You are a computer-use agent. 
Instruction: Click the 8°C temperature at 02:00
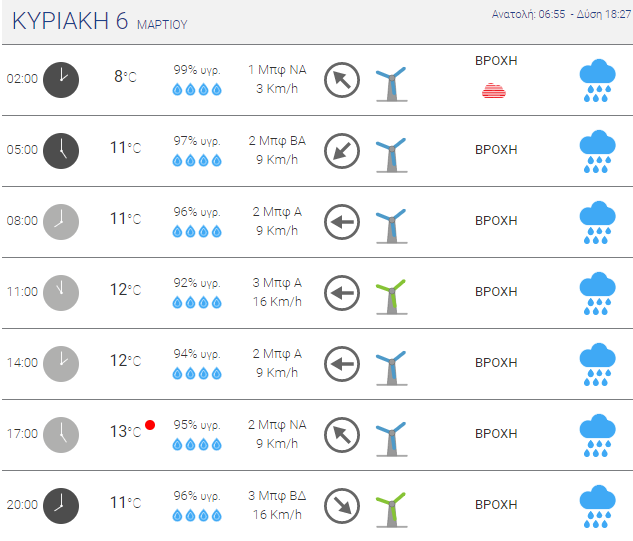126,76
